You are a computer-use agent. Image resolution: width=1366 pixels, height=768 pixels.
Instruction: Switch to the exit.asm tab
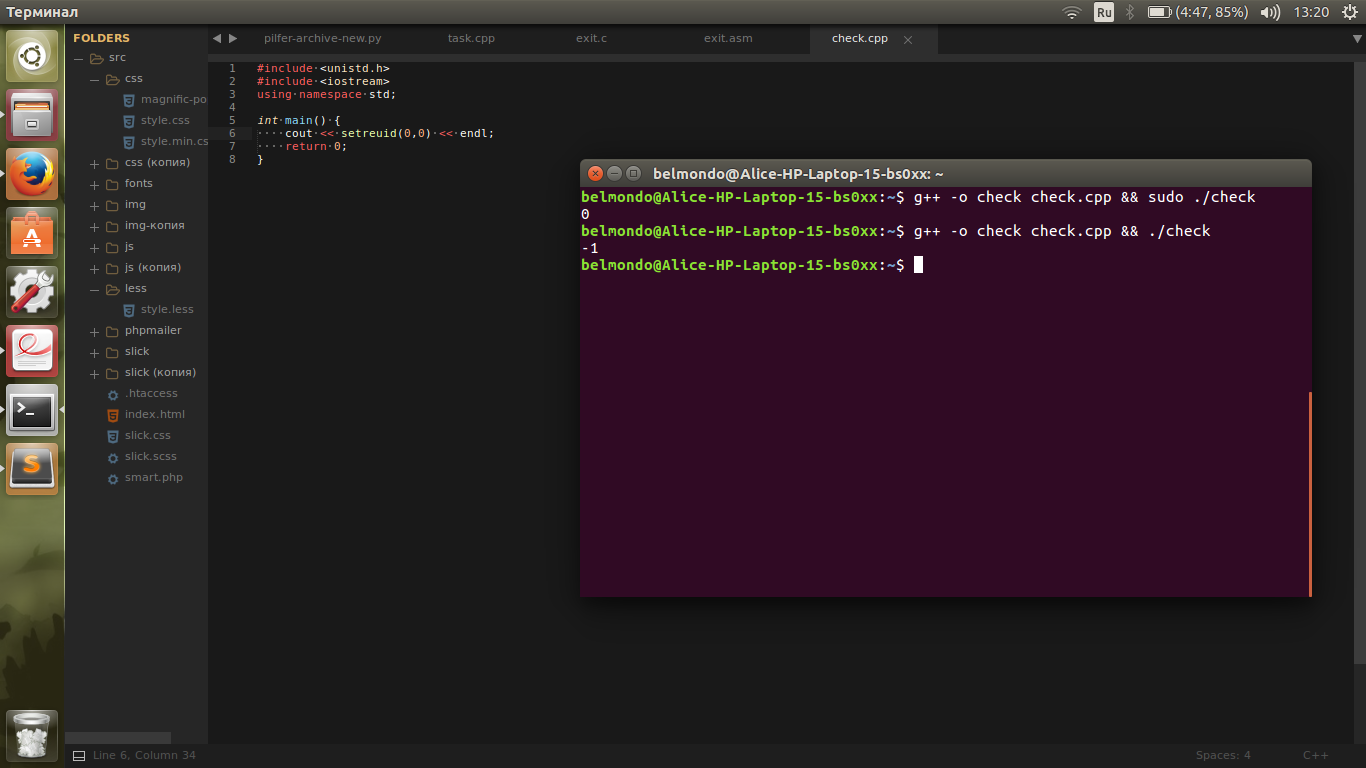728,38
